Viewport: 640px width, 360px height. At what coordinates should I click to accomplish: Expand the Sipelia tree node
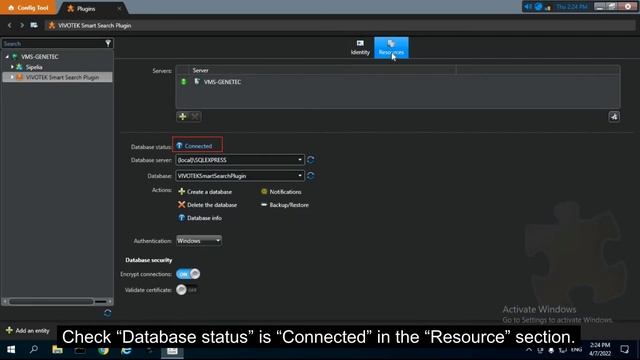pos(12,67)
